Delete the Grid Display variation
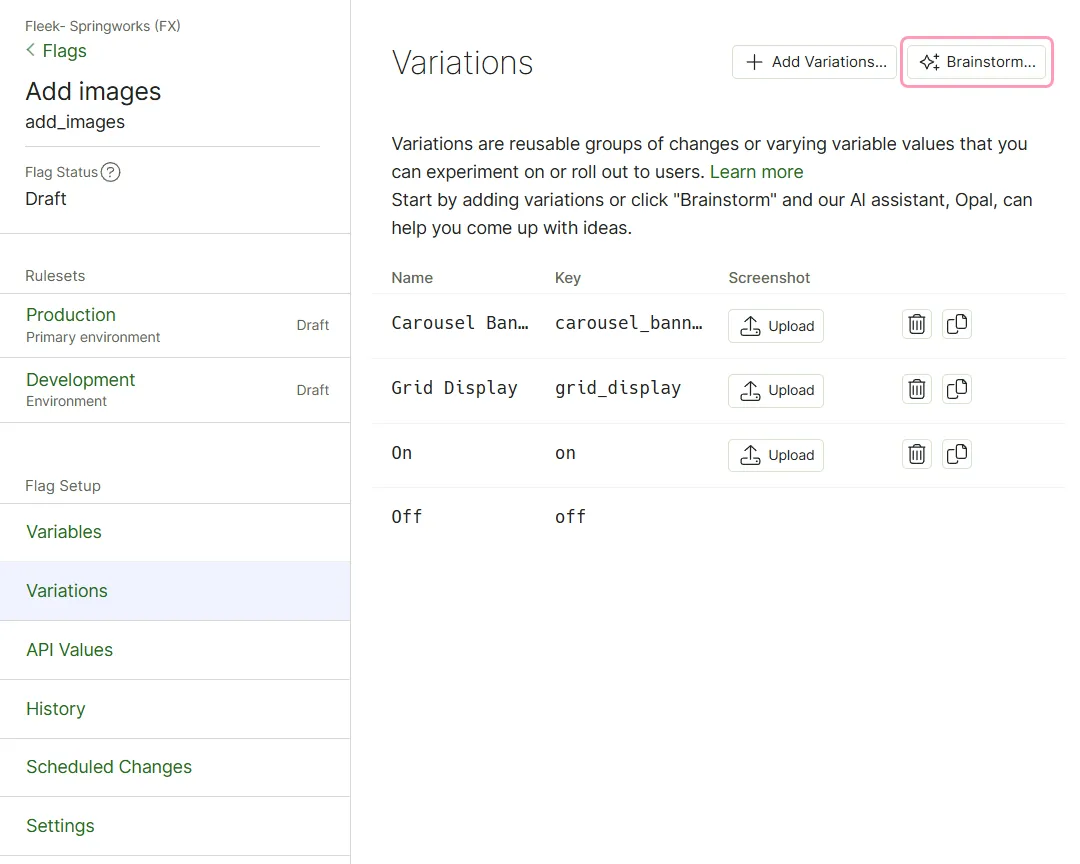Screen dimensions: 1080x864 [x=917, y=389]
